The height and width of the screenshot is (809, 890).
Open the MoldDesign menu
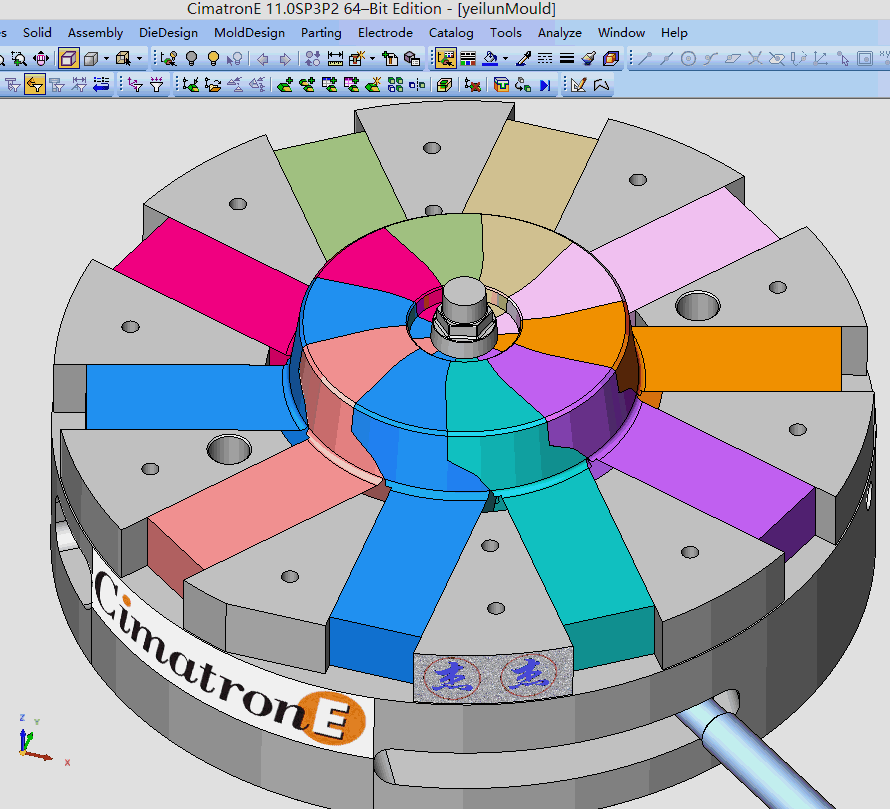(249, 33)
